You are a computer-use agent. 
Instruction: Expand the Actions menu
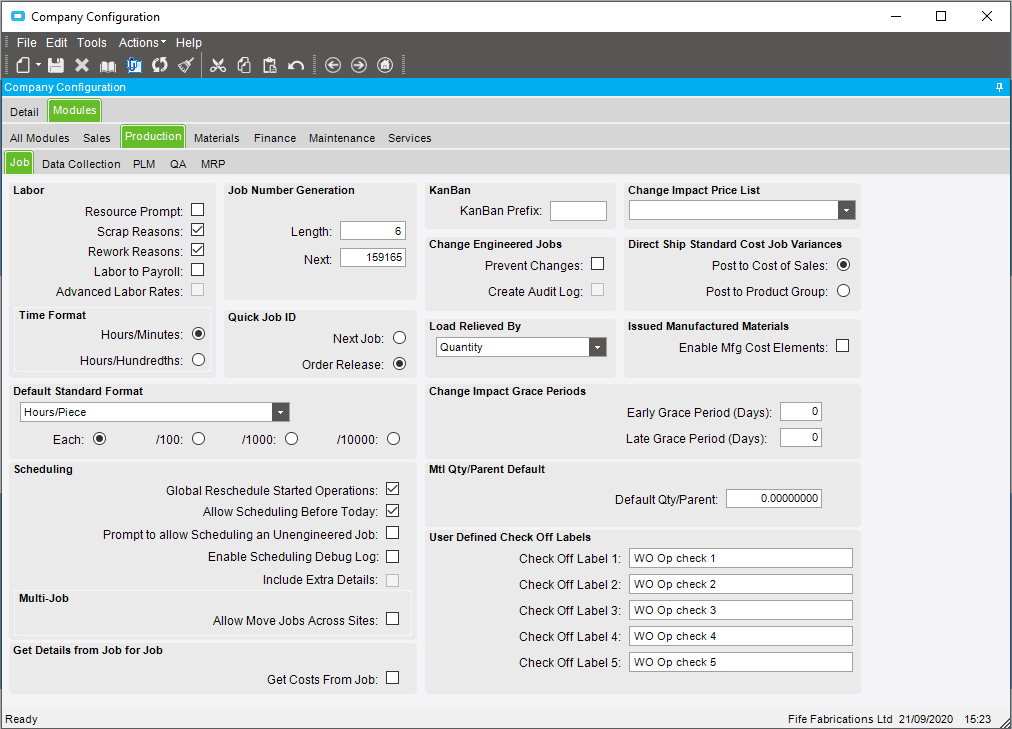tap(142, 43)
